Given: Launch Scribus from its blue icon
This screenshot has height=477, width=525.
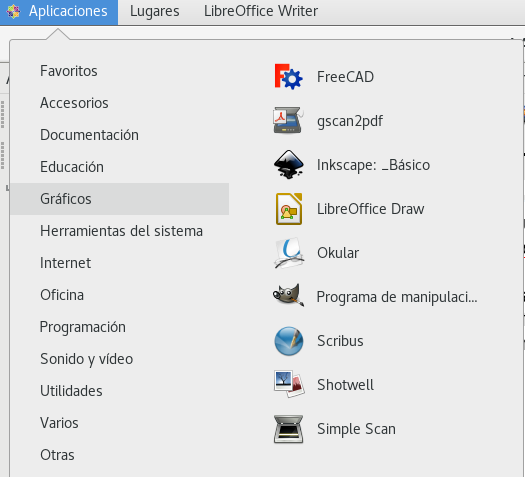Looking at the screenshot, I should tap(289, 341).
